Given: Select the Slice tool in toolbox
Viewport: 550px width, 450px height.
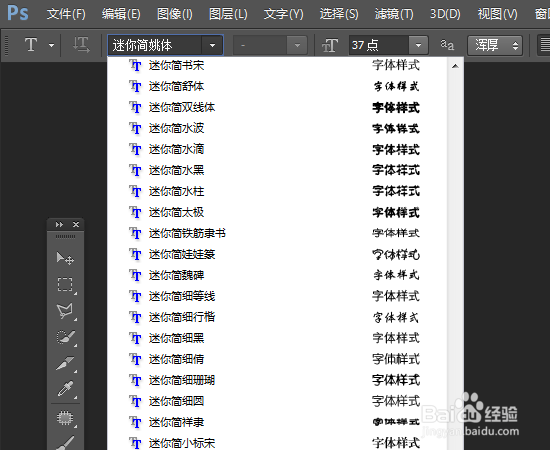Looking at the screenshot, I should [65, 363].
